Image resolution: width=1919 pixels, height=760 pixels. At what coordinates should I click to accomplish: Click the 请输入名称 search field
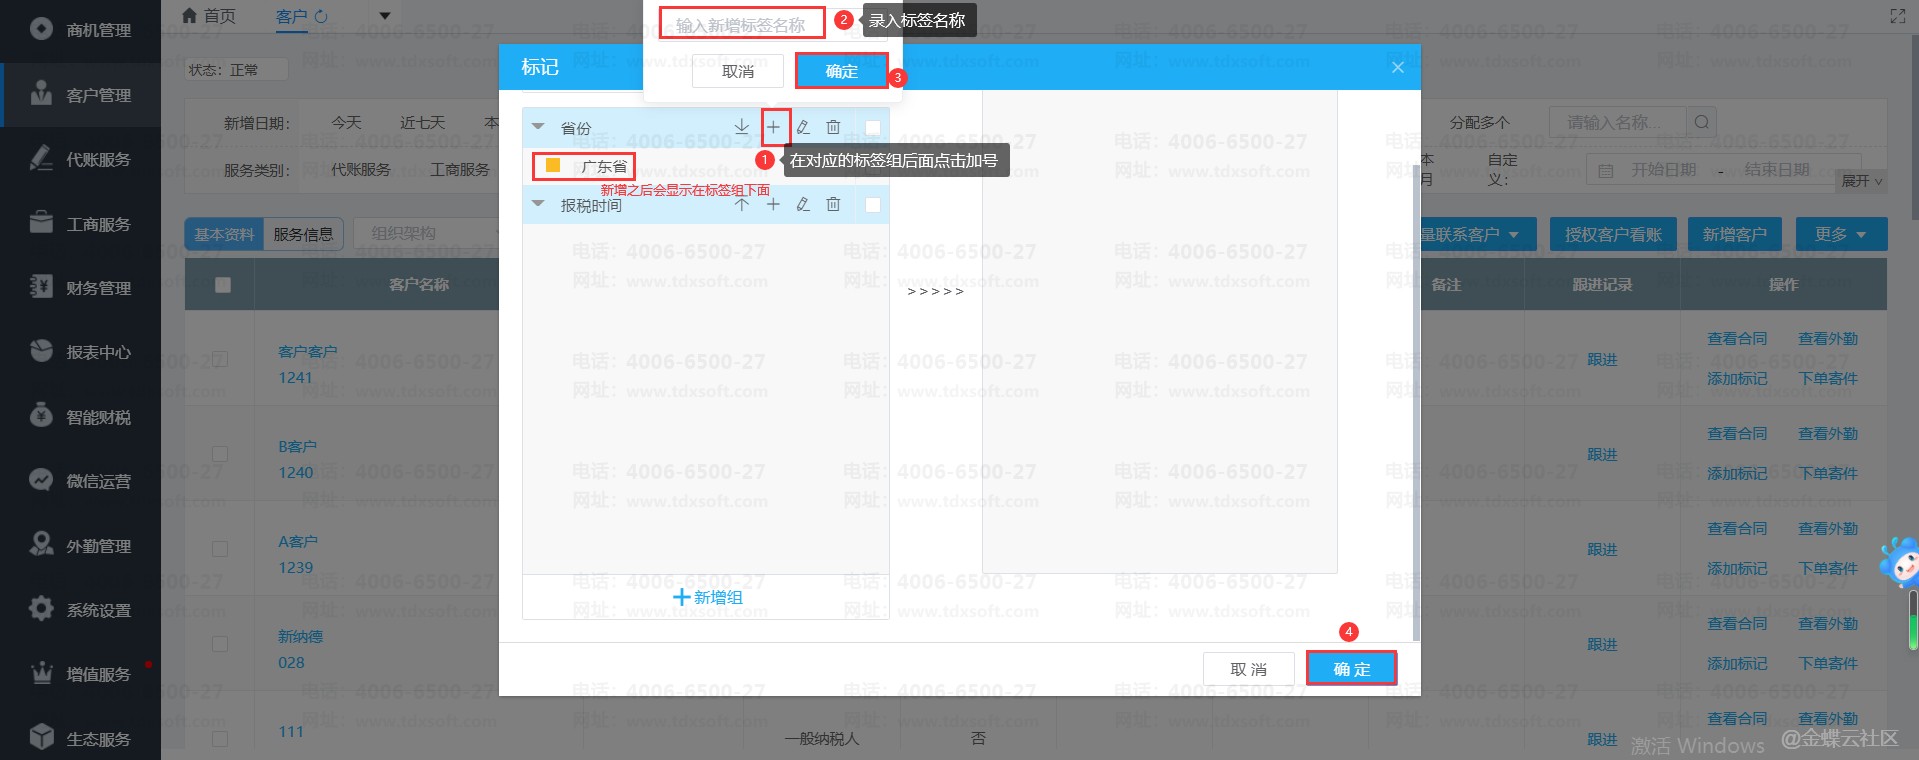pos(1617,122)
